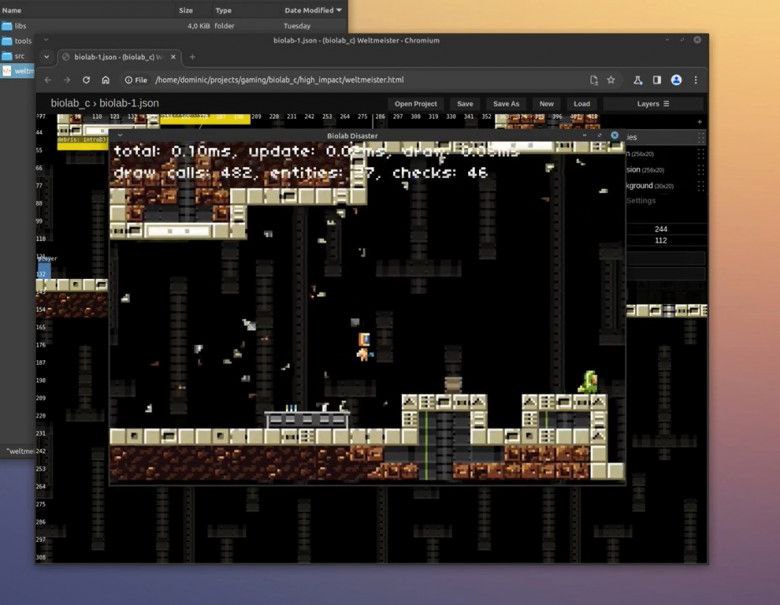This screenshot has height=605, width=780.
Task: Open the tab search dropdown in Chromium
Action: 46,57
